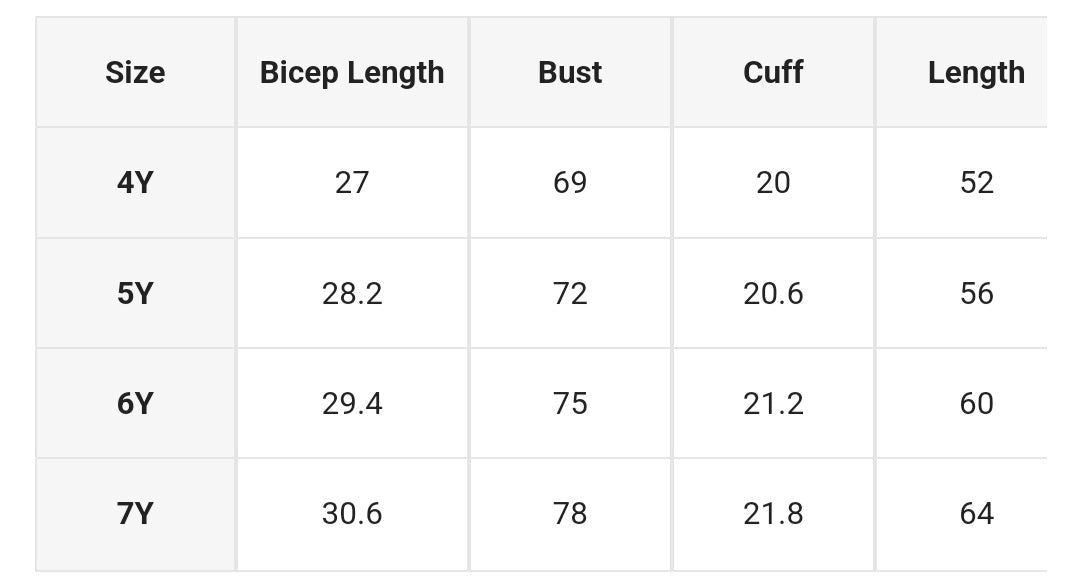Click the Bicep Length column header
The height and width of the screenshot is (585, 1080).
(352, 73)
